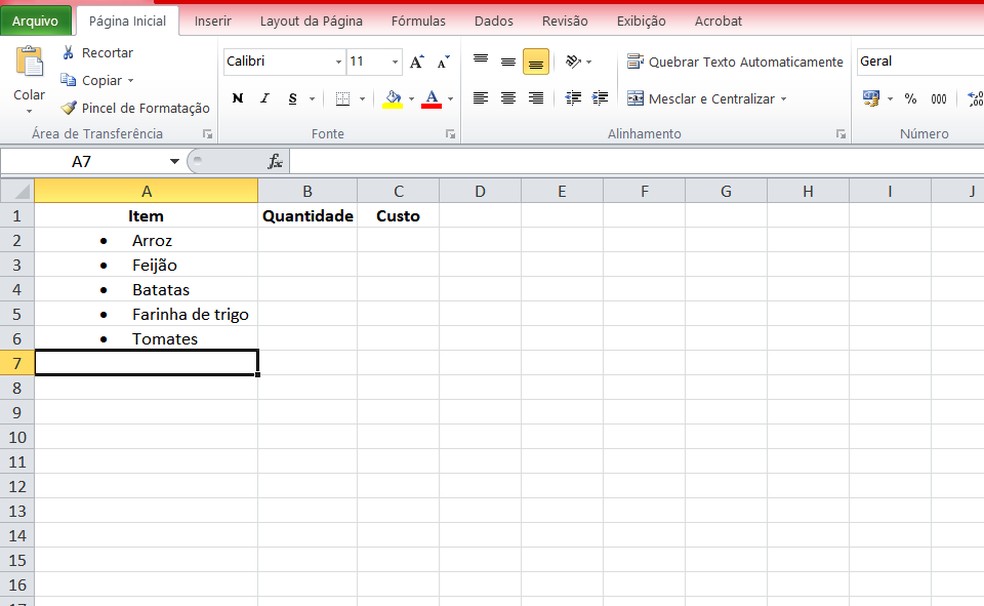This screenshot has height=606, width=984.
Task: Switch to the Fórmulas ribbon tab
Action: tap(418, 20)
